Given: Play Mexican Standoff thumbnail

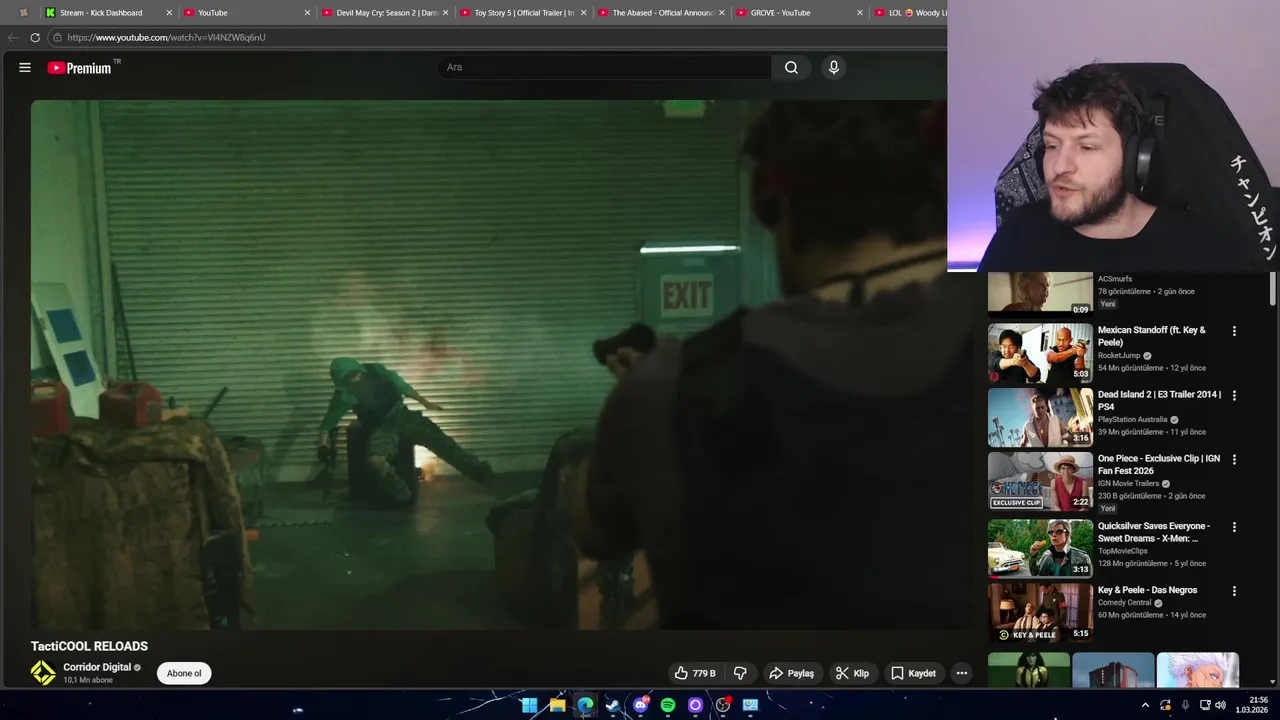Looking at the screenshot, I should (x=1040, y=353).
